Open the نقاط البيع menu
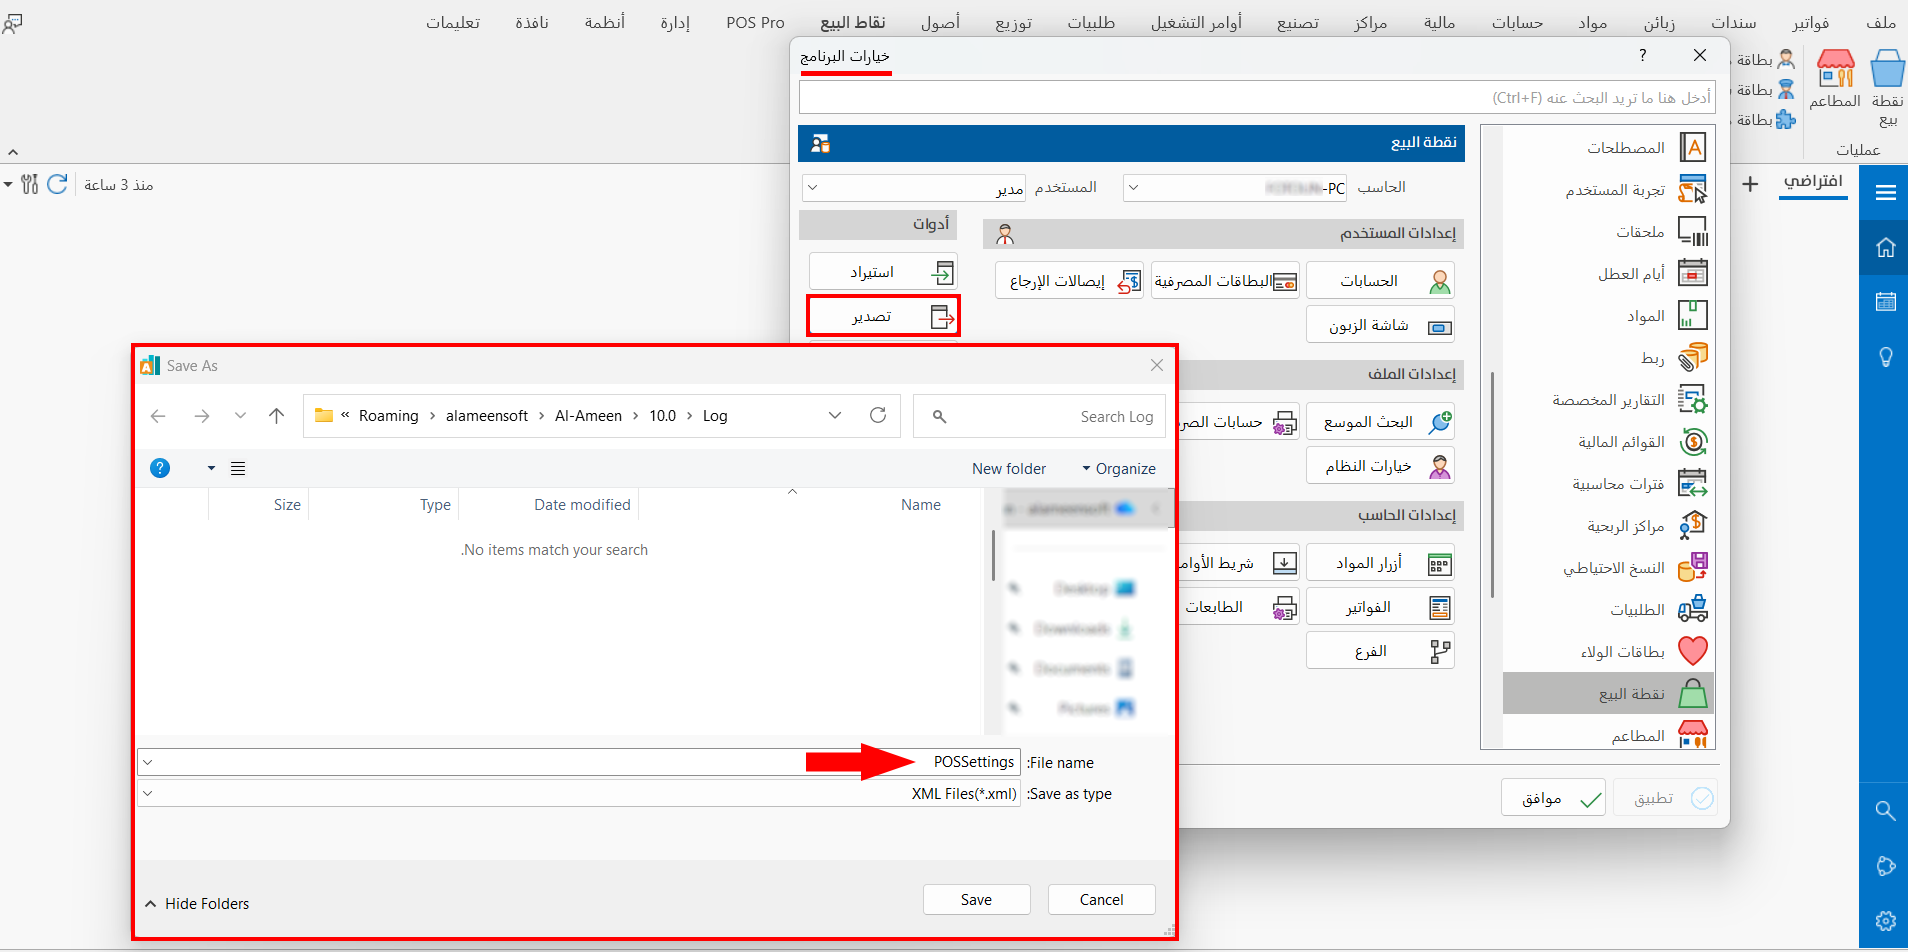This screenshot has height=952, width=1908. pyautogui.click(x=852, y=22)
